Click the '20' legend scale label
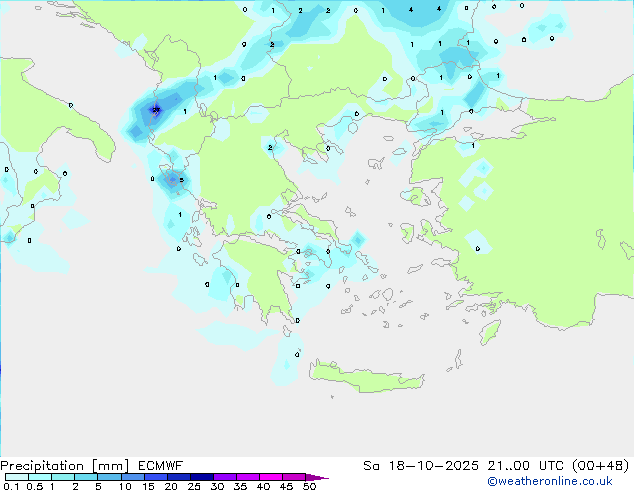The height and width of the screenshot is (490, 634). click(171, 486)
